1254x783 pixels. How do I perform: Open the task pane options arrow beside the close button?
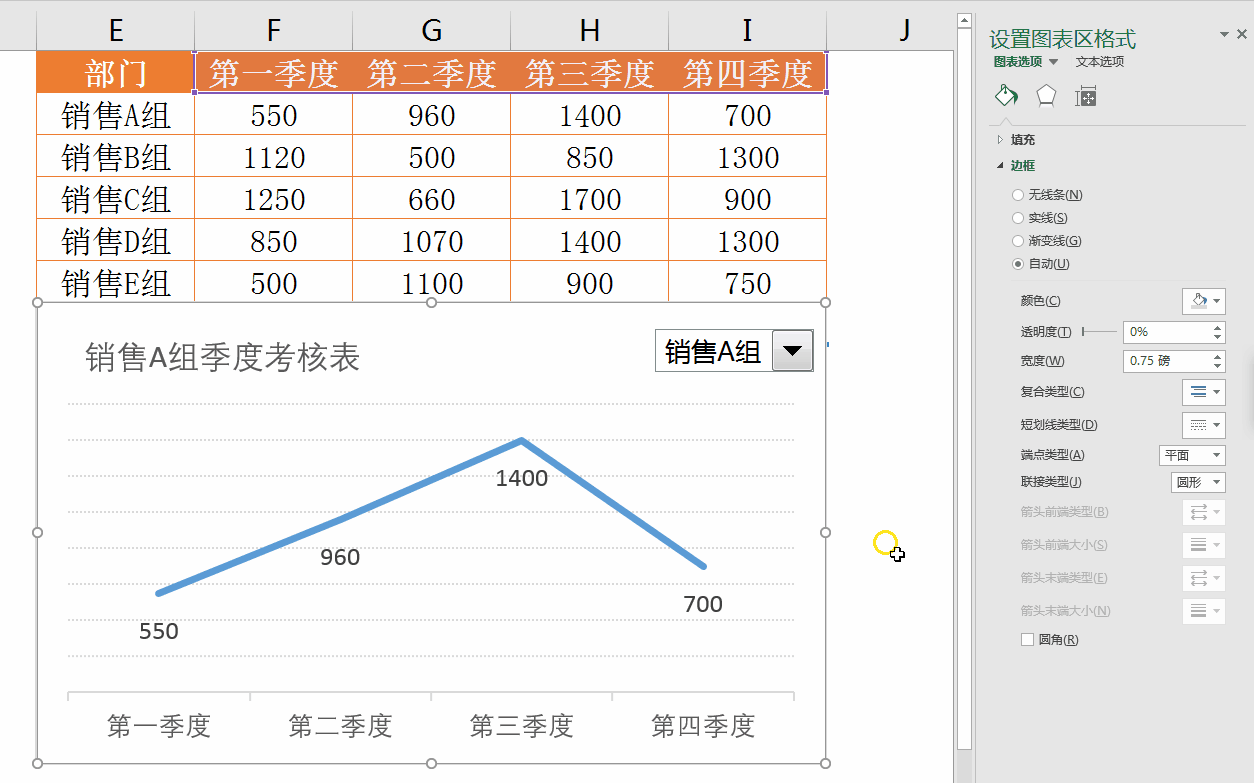click(x=1225, y=34)
